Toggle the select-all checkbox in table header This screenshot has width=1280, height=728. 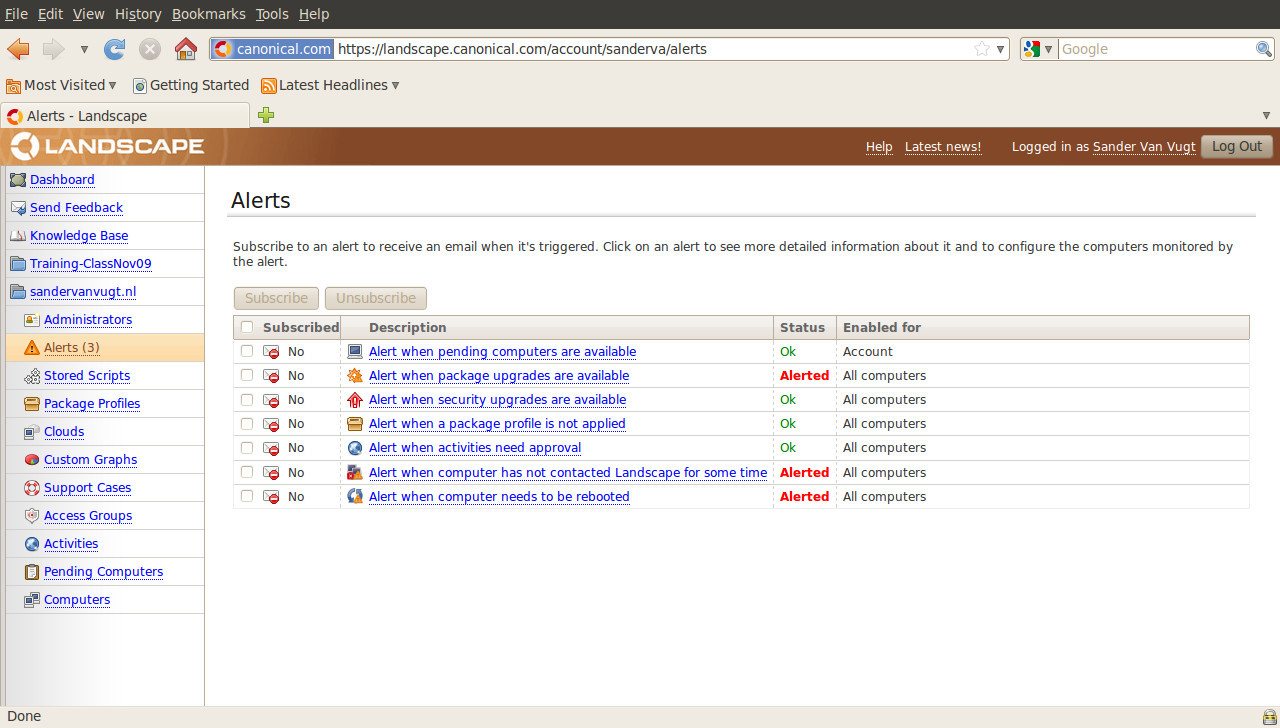(x=247, y=327)
